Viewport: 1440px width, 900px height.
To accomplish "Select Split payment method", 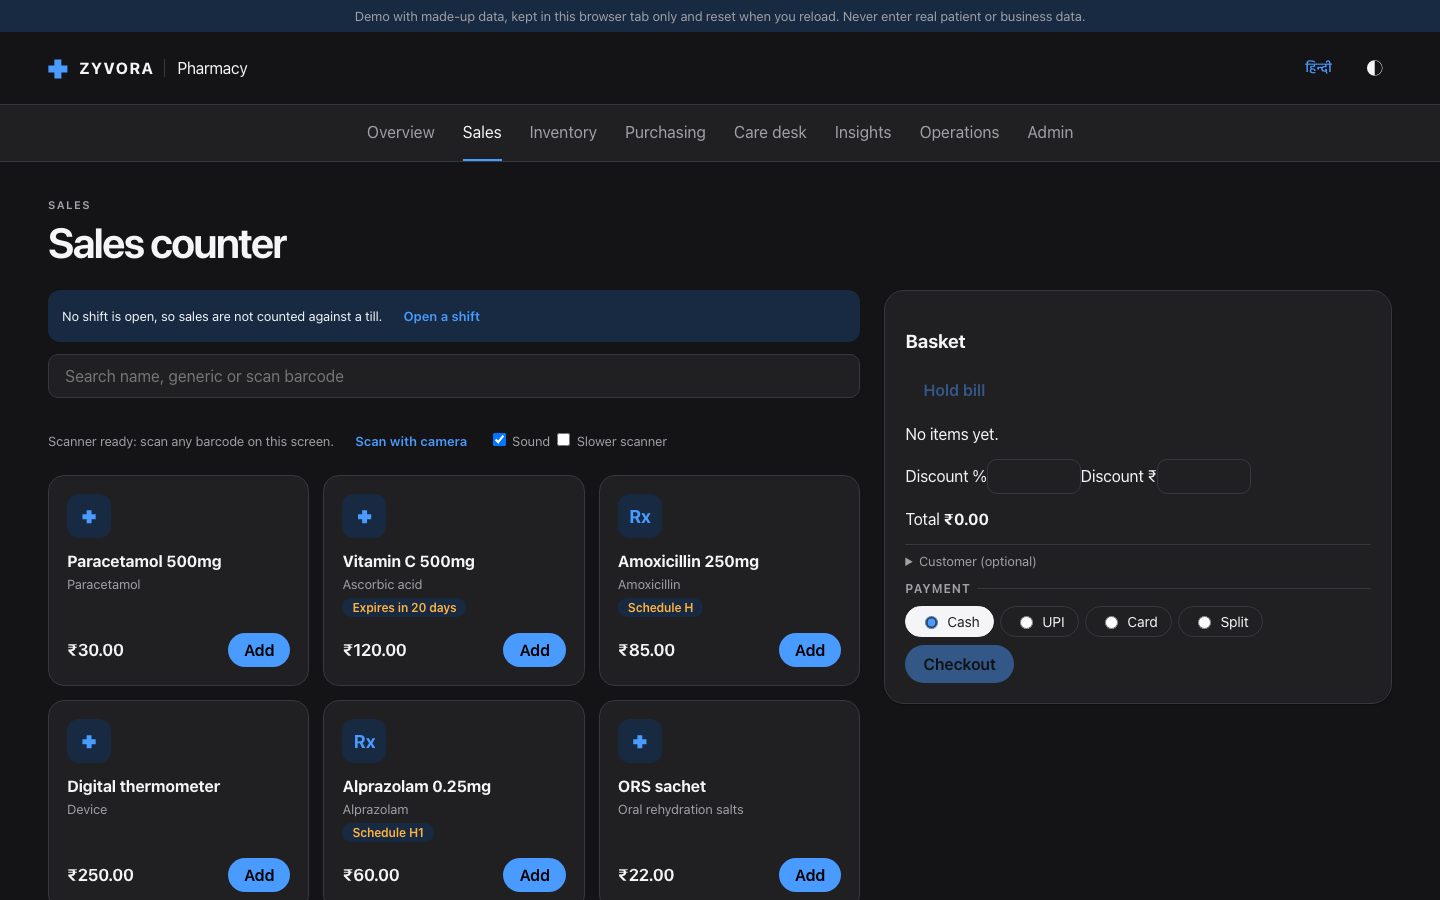I will pos(1220,622).
